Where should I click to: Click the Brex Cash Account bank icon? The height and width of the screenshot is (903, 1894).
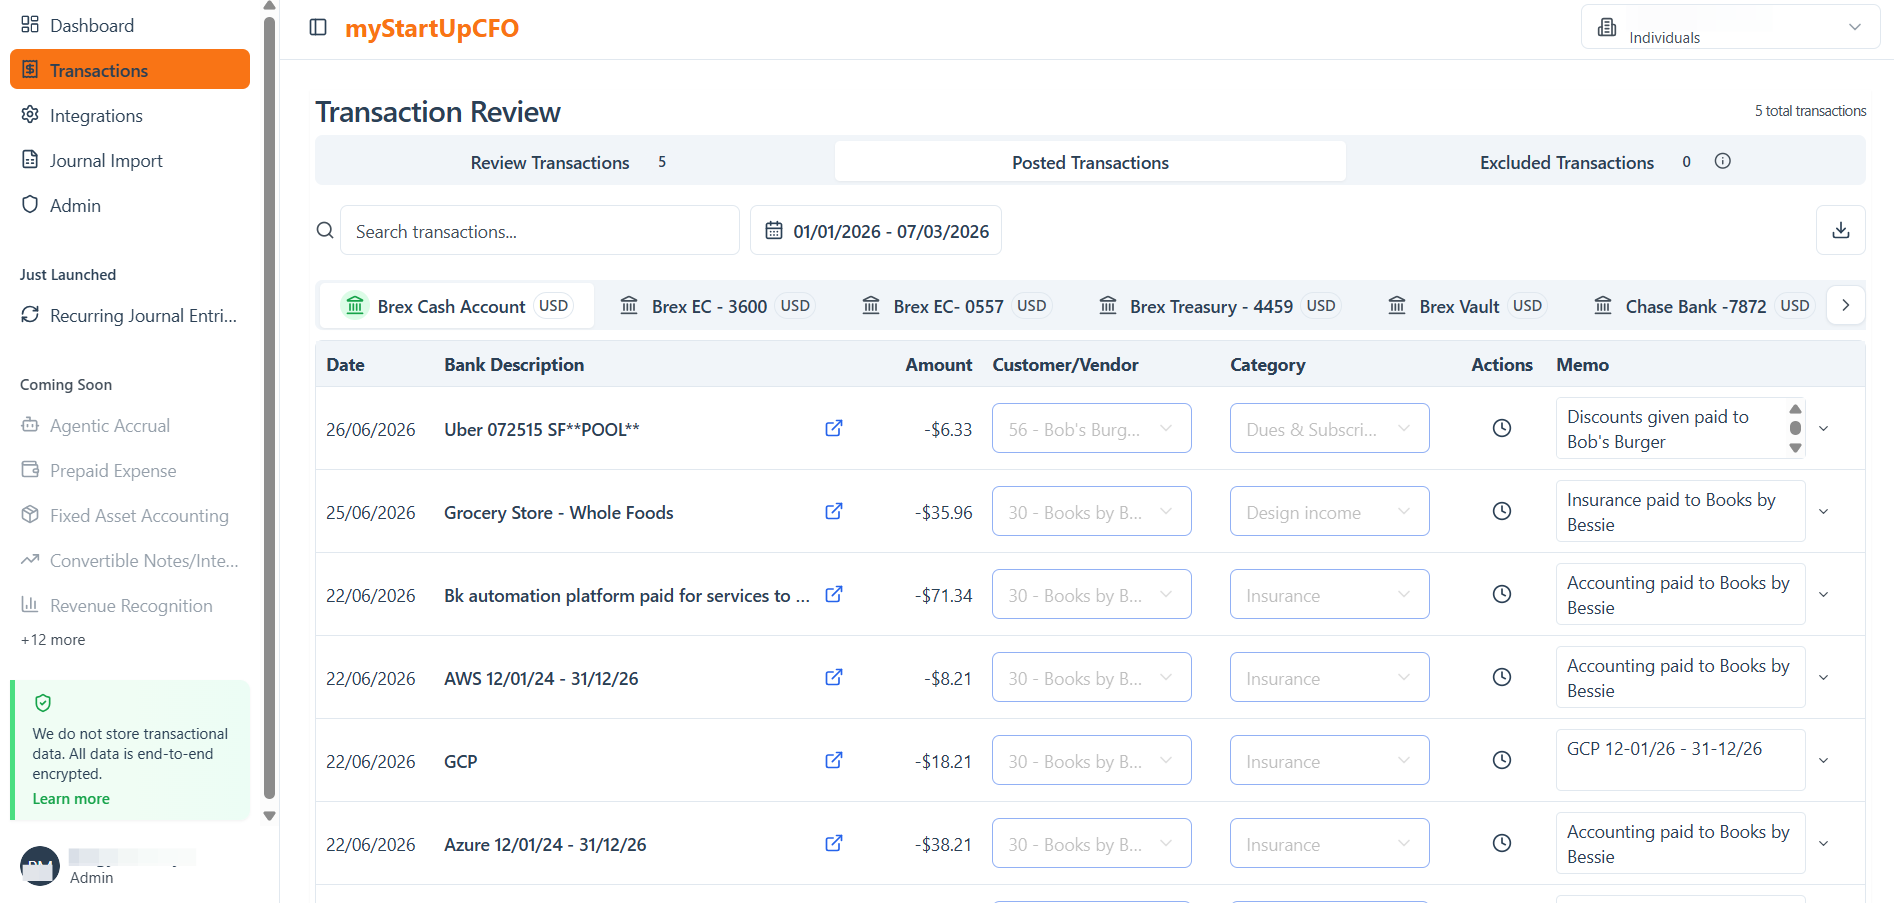click(x=355, y=305)
